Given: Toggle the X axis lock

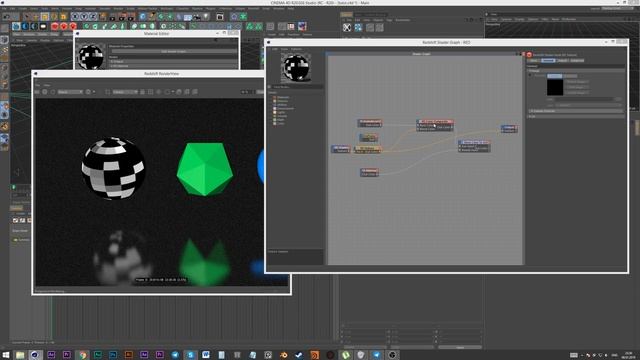Looking at the screenshot, I should pos(75,17).
